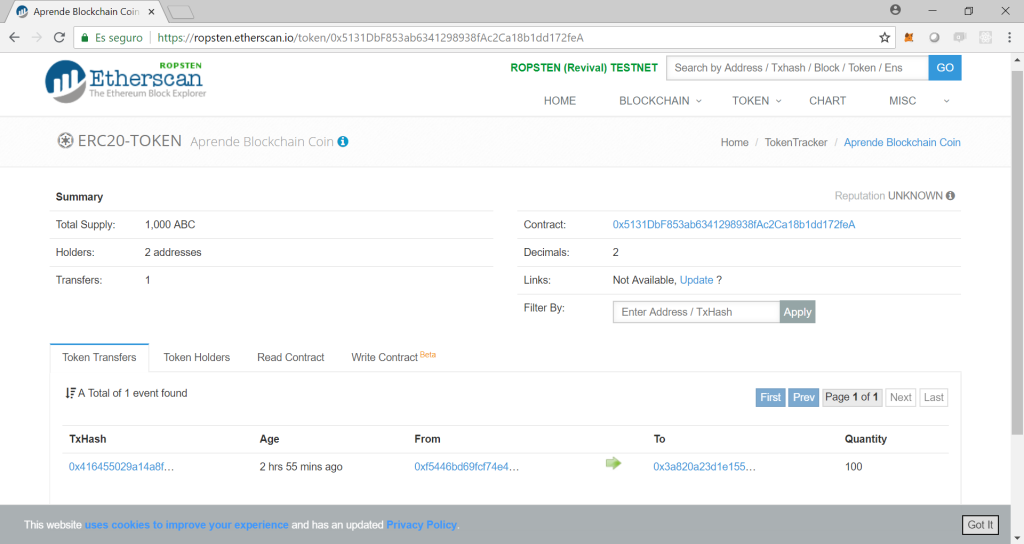Reload the page

(x=59, y=37)
